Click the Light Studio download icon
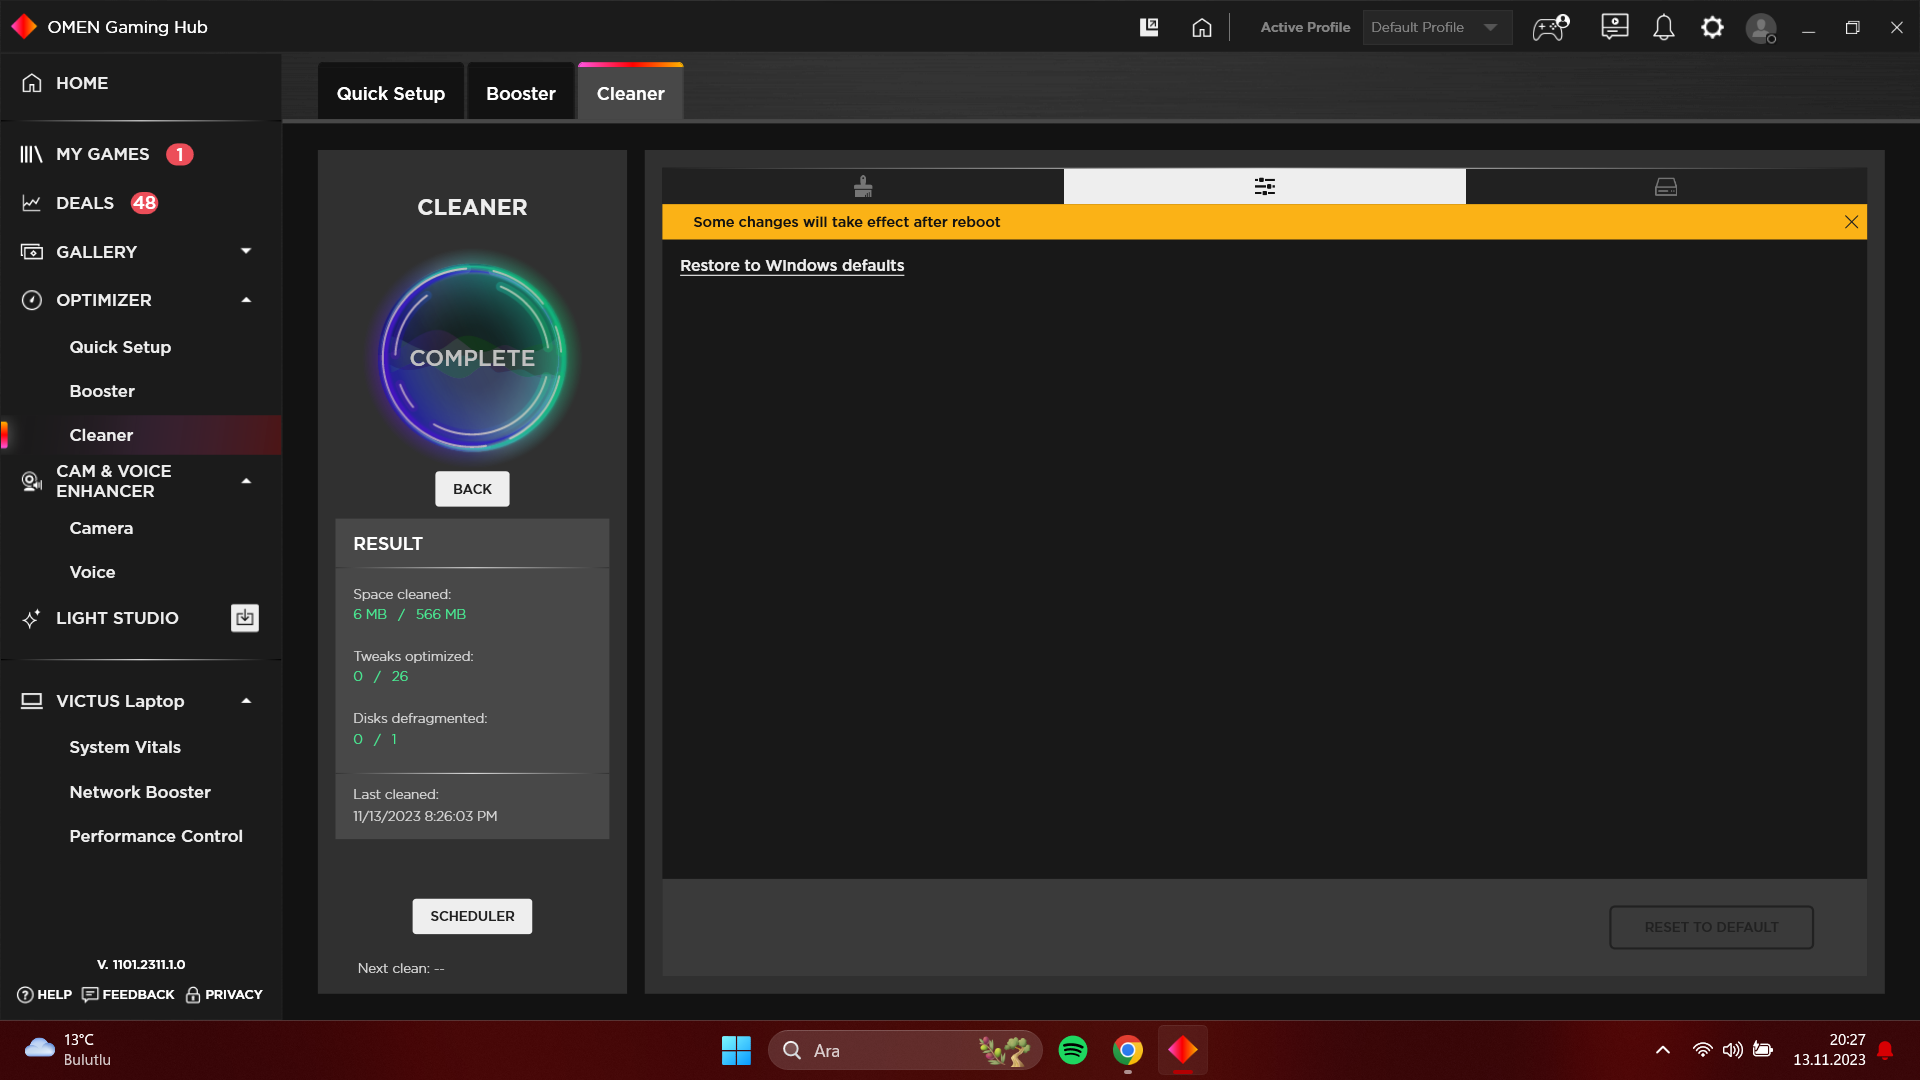This screenshot has height=1080, width=1920. point(245,618)
